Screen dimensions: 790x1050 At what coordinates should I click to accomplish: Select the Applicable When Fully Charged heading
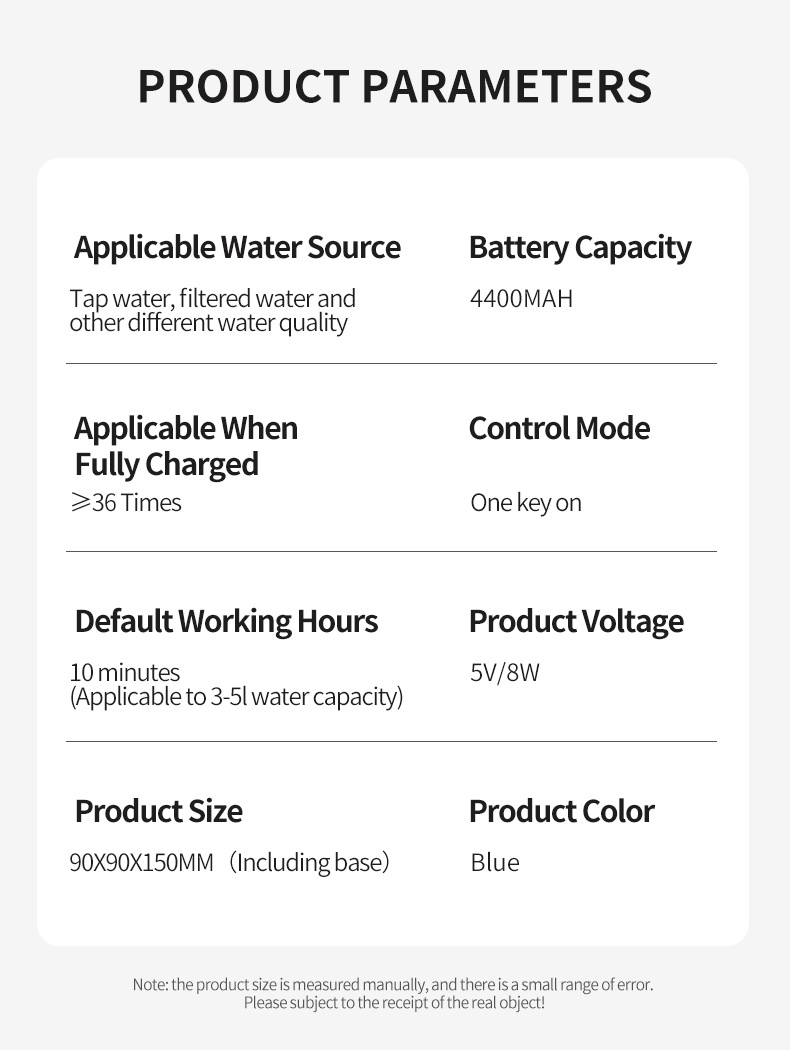[186, 446]
